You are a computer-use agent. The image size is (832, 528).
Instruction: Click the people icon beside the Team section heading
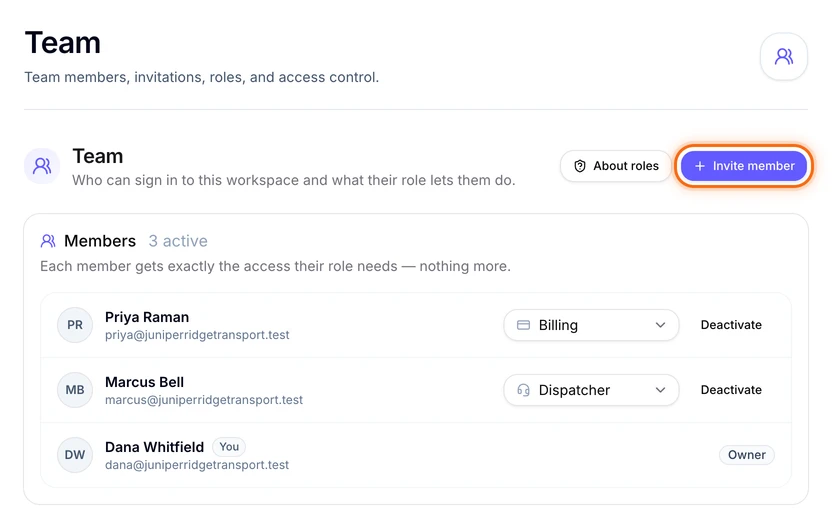point(42,166)
